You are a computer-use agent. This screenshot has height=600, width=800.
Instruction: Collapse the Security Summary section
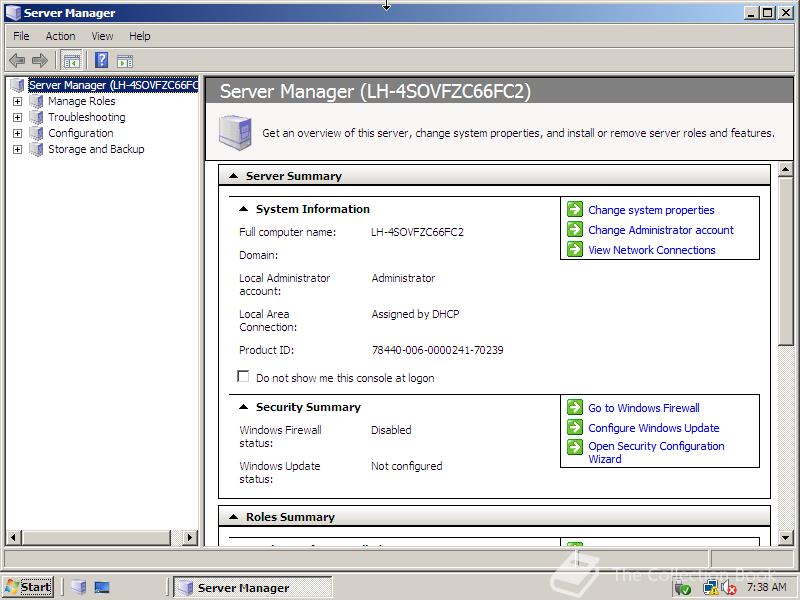(x=243, y=407)
